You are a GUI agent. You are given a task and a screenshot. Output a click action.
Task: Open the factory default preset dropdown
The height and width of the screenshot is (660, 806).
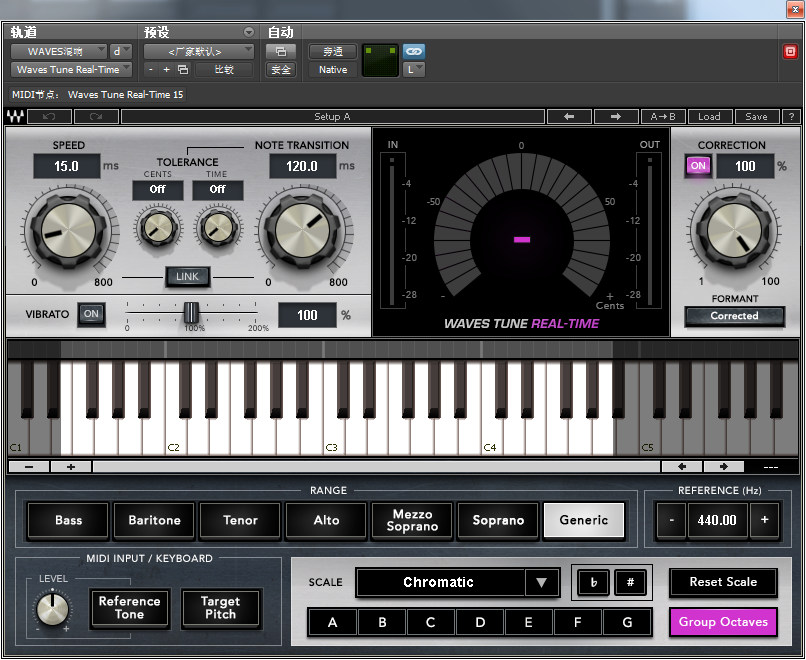click(198, 51)
